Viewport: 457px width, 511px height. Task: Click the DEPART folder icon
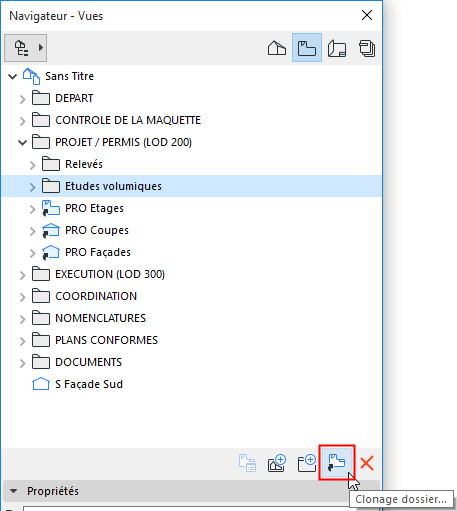(x=41, y=98)
